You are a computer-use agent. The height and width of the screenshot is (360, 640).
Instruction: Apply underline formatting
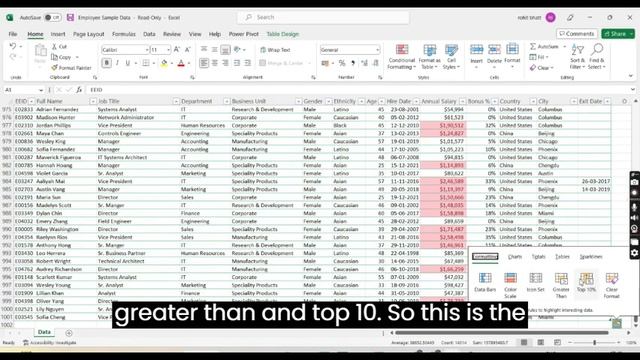coord(128,63)
